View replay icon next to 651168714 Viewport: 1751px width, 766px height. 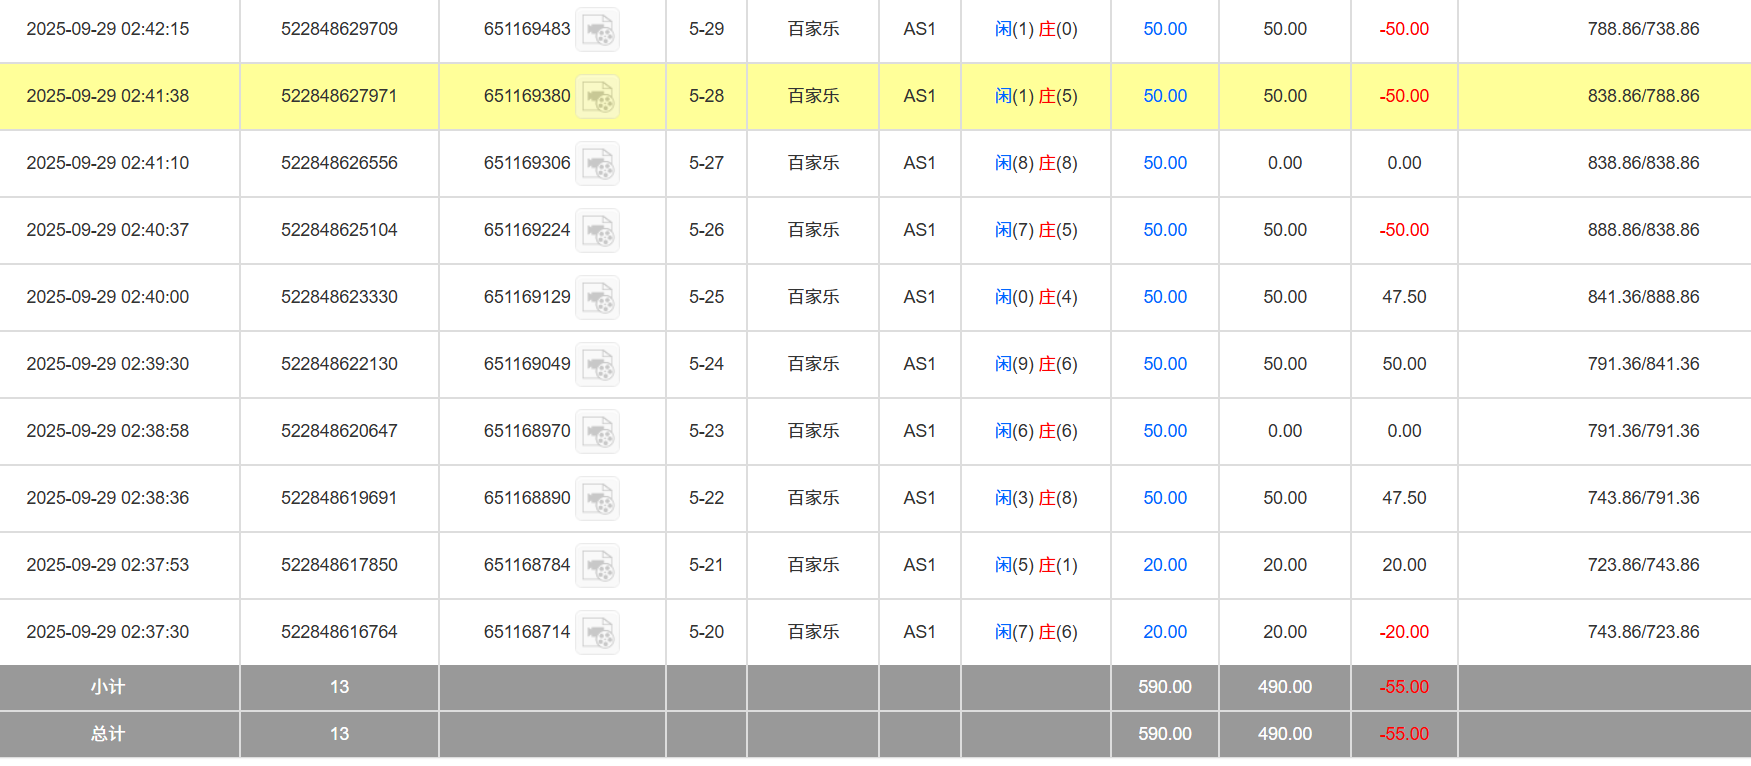598,633
